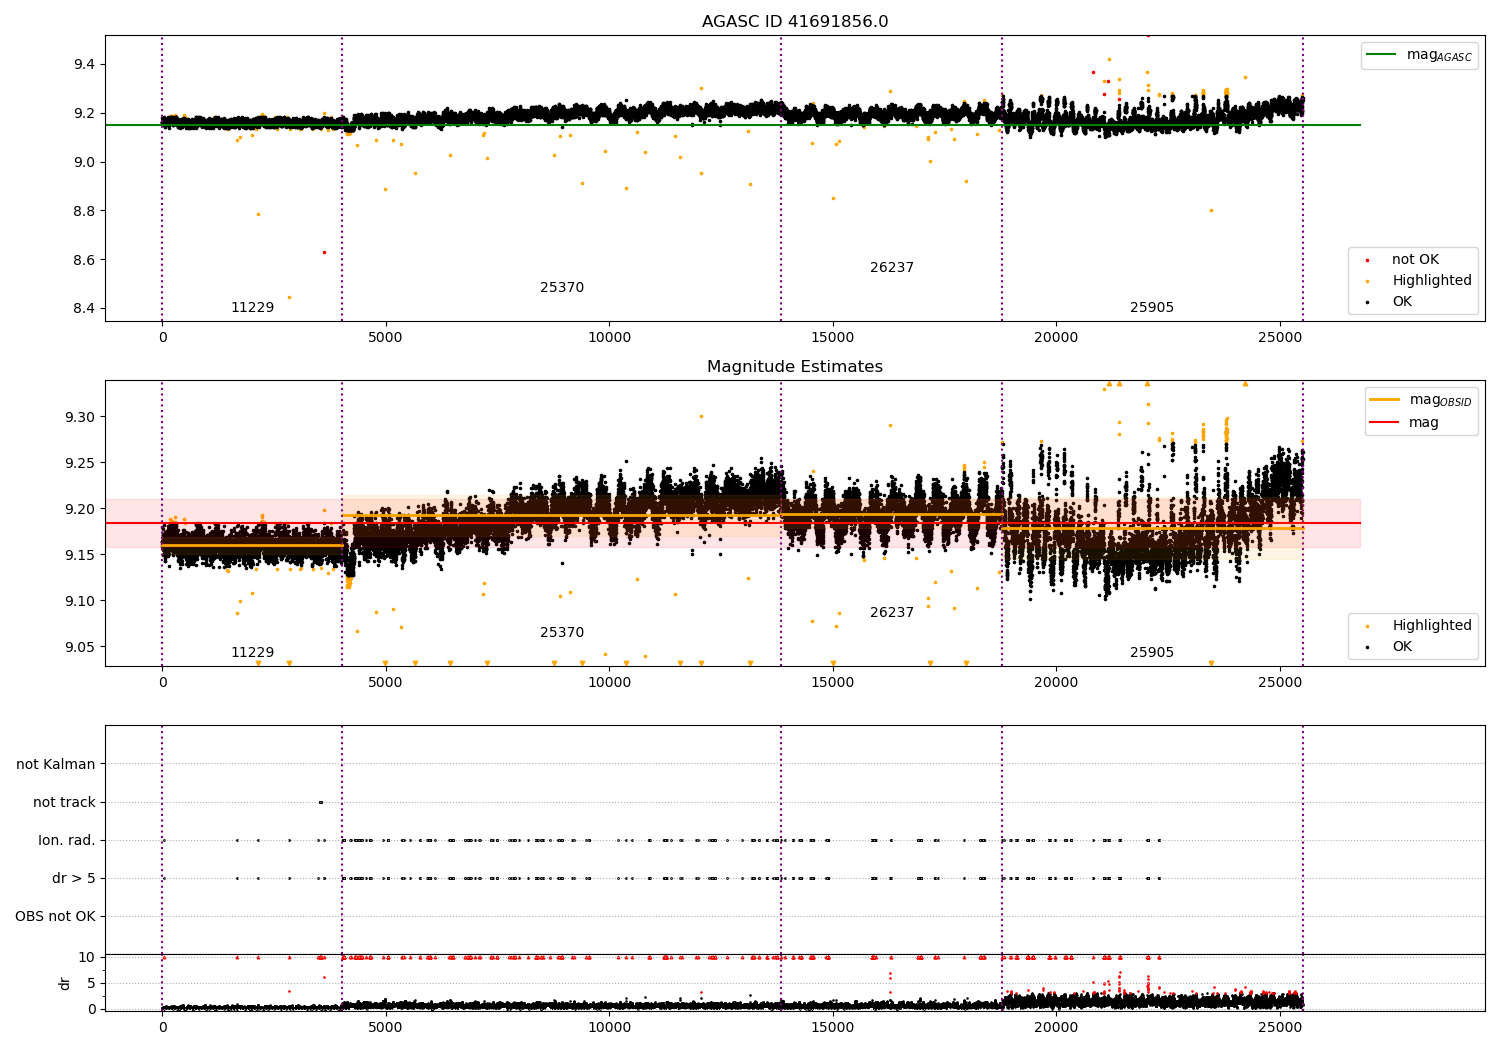
Task: Click OBSID label 25370 in the Magnitude Estimates plot
Action: tap(562, 632)
